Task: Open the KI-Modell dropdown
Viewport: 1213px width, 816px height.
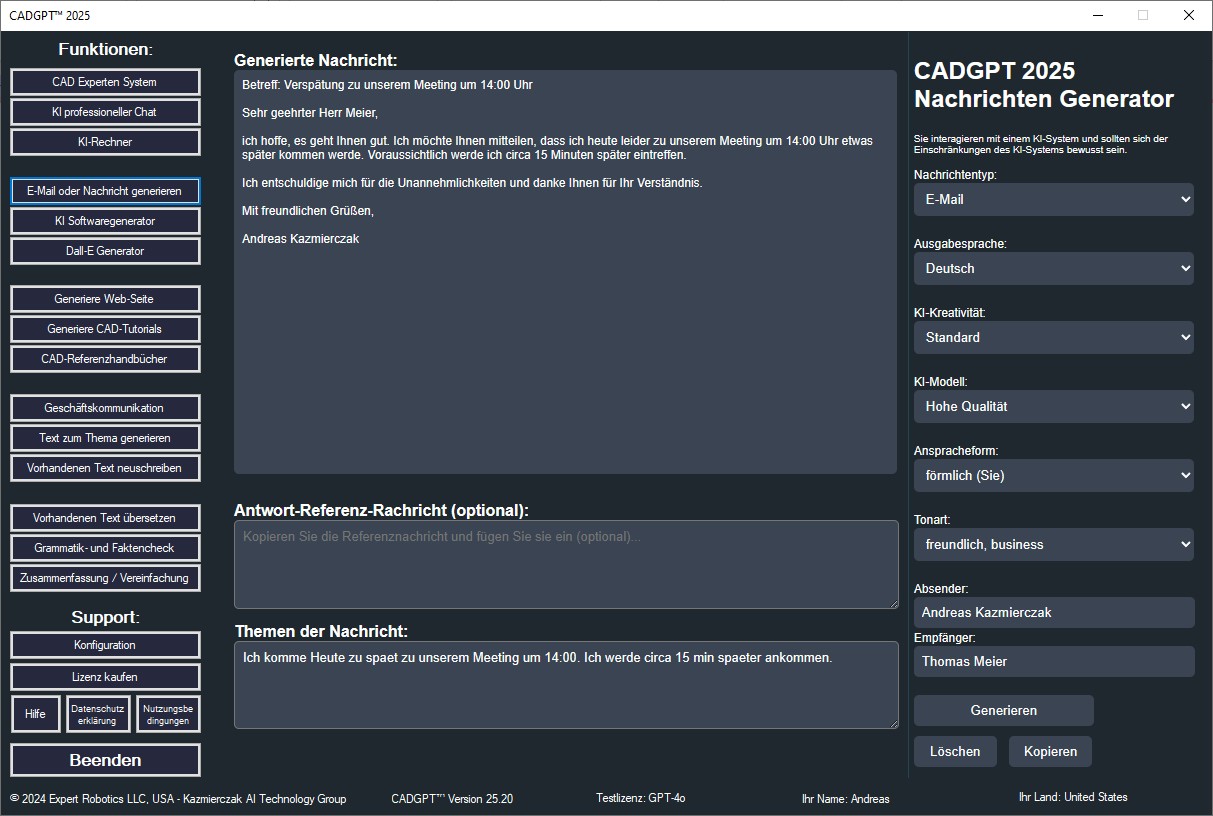Action: pyautogui.click(x=1054, y=406)
